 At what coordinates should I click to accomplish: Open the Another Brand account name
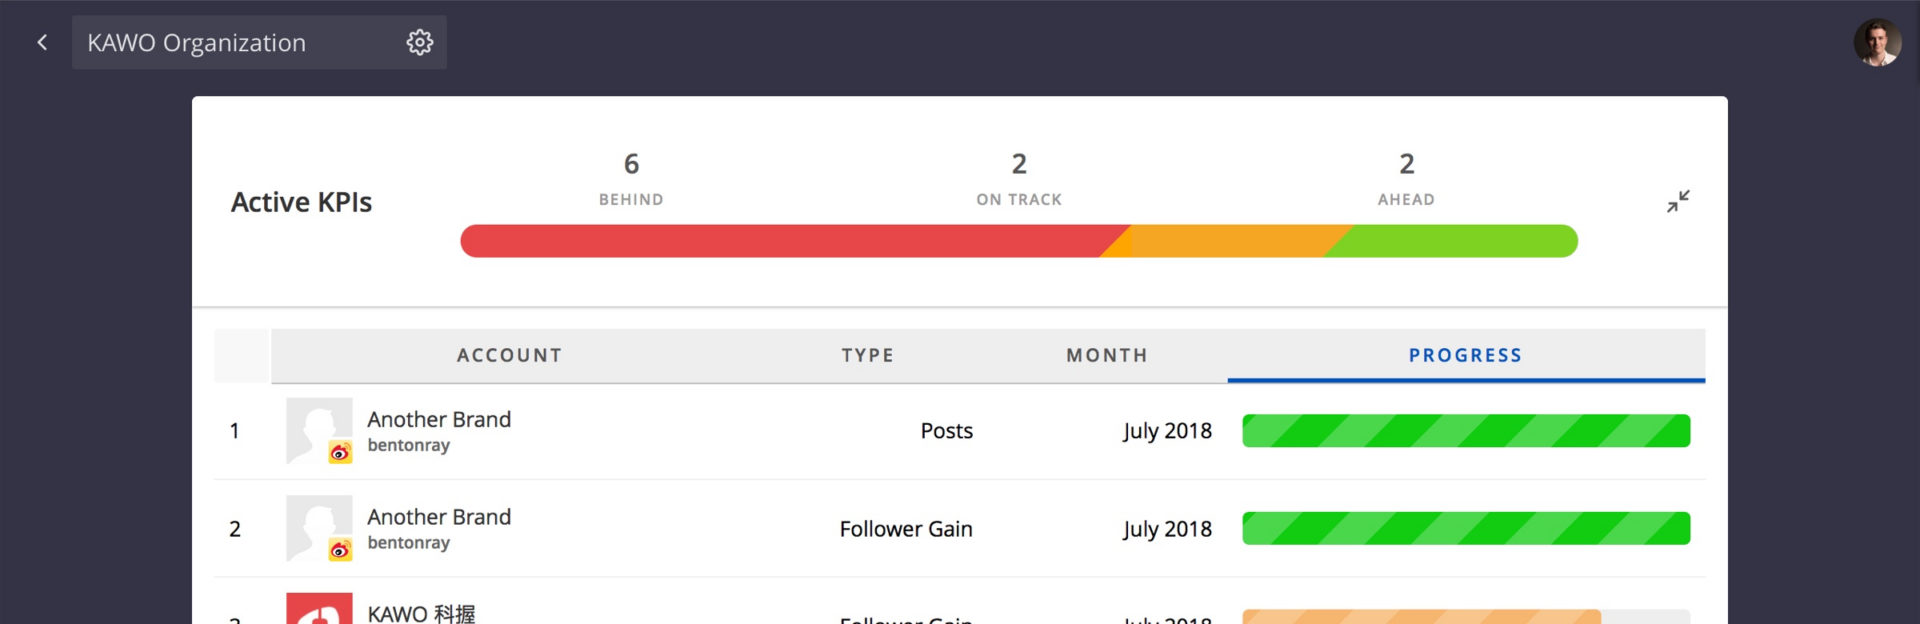[438, 419]
